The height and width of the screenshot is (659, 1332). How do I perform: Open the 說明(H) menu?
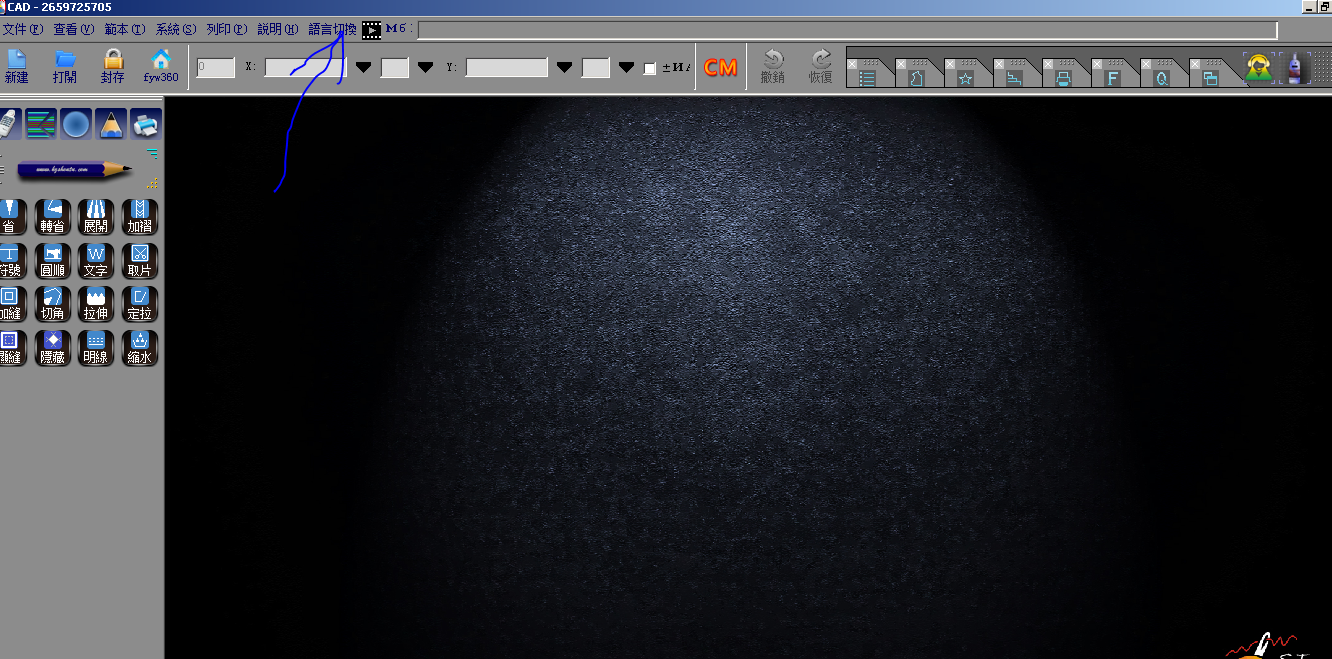point(277,30)
